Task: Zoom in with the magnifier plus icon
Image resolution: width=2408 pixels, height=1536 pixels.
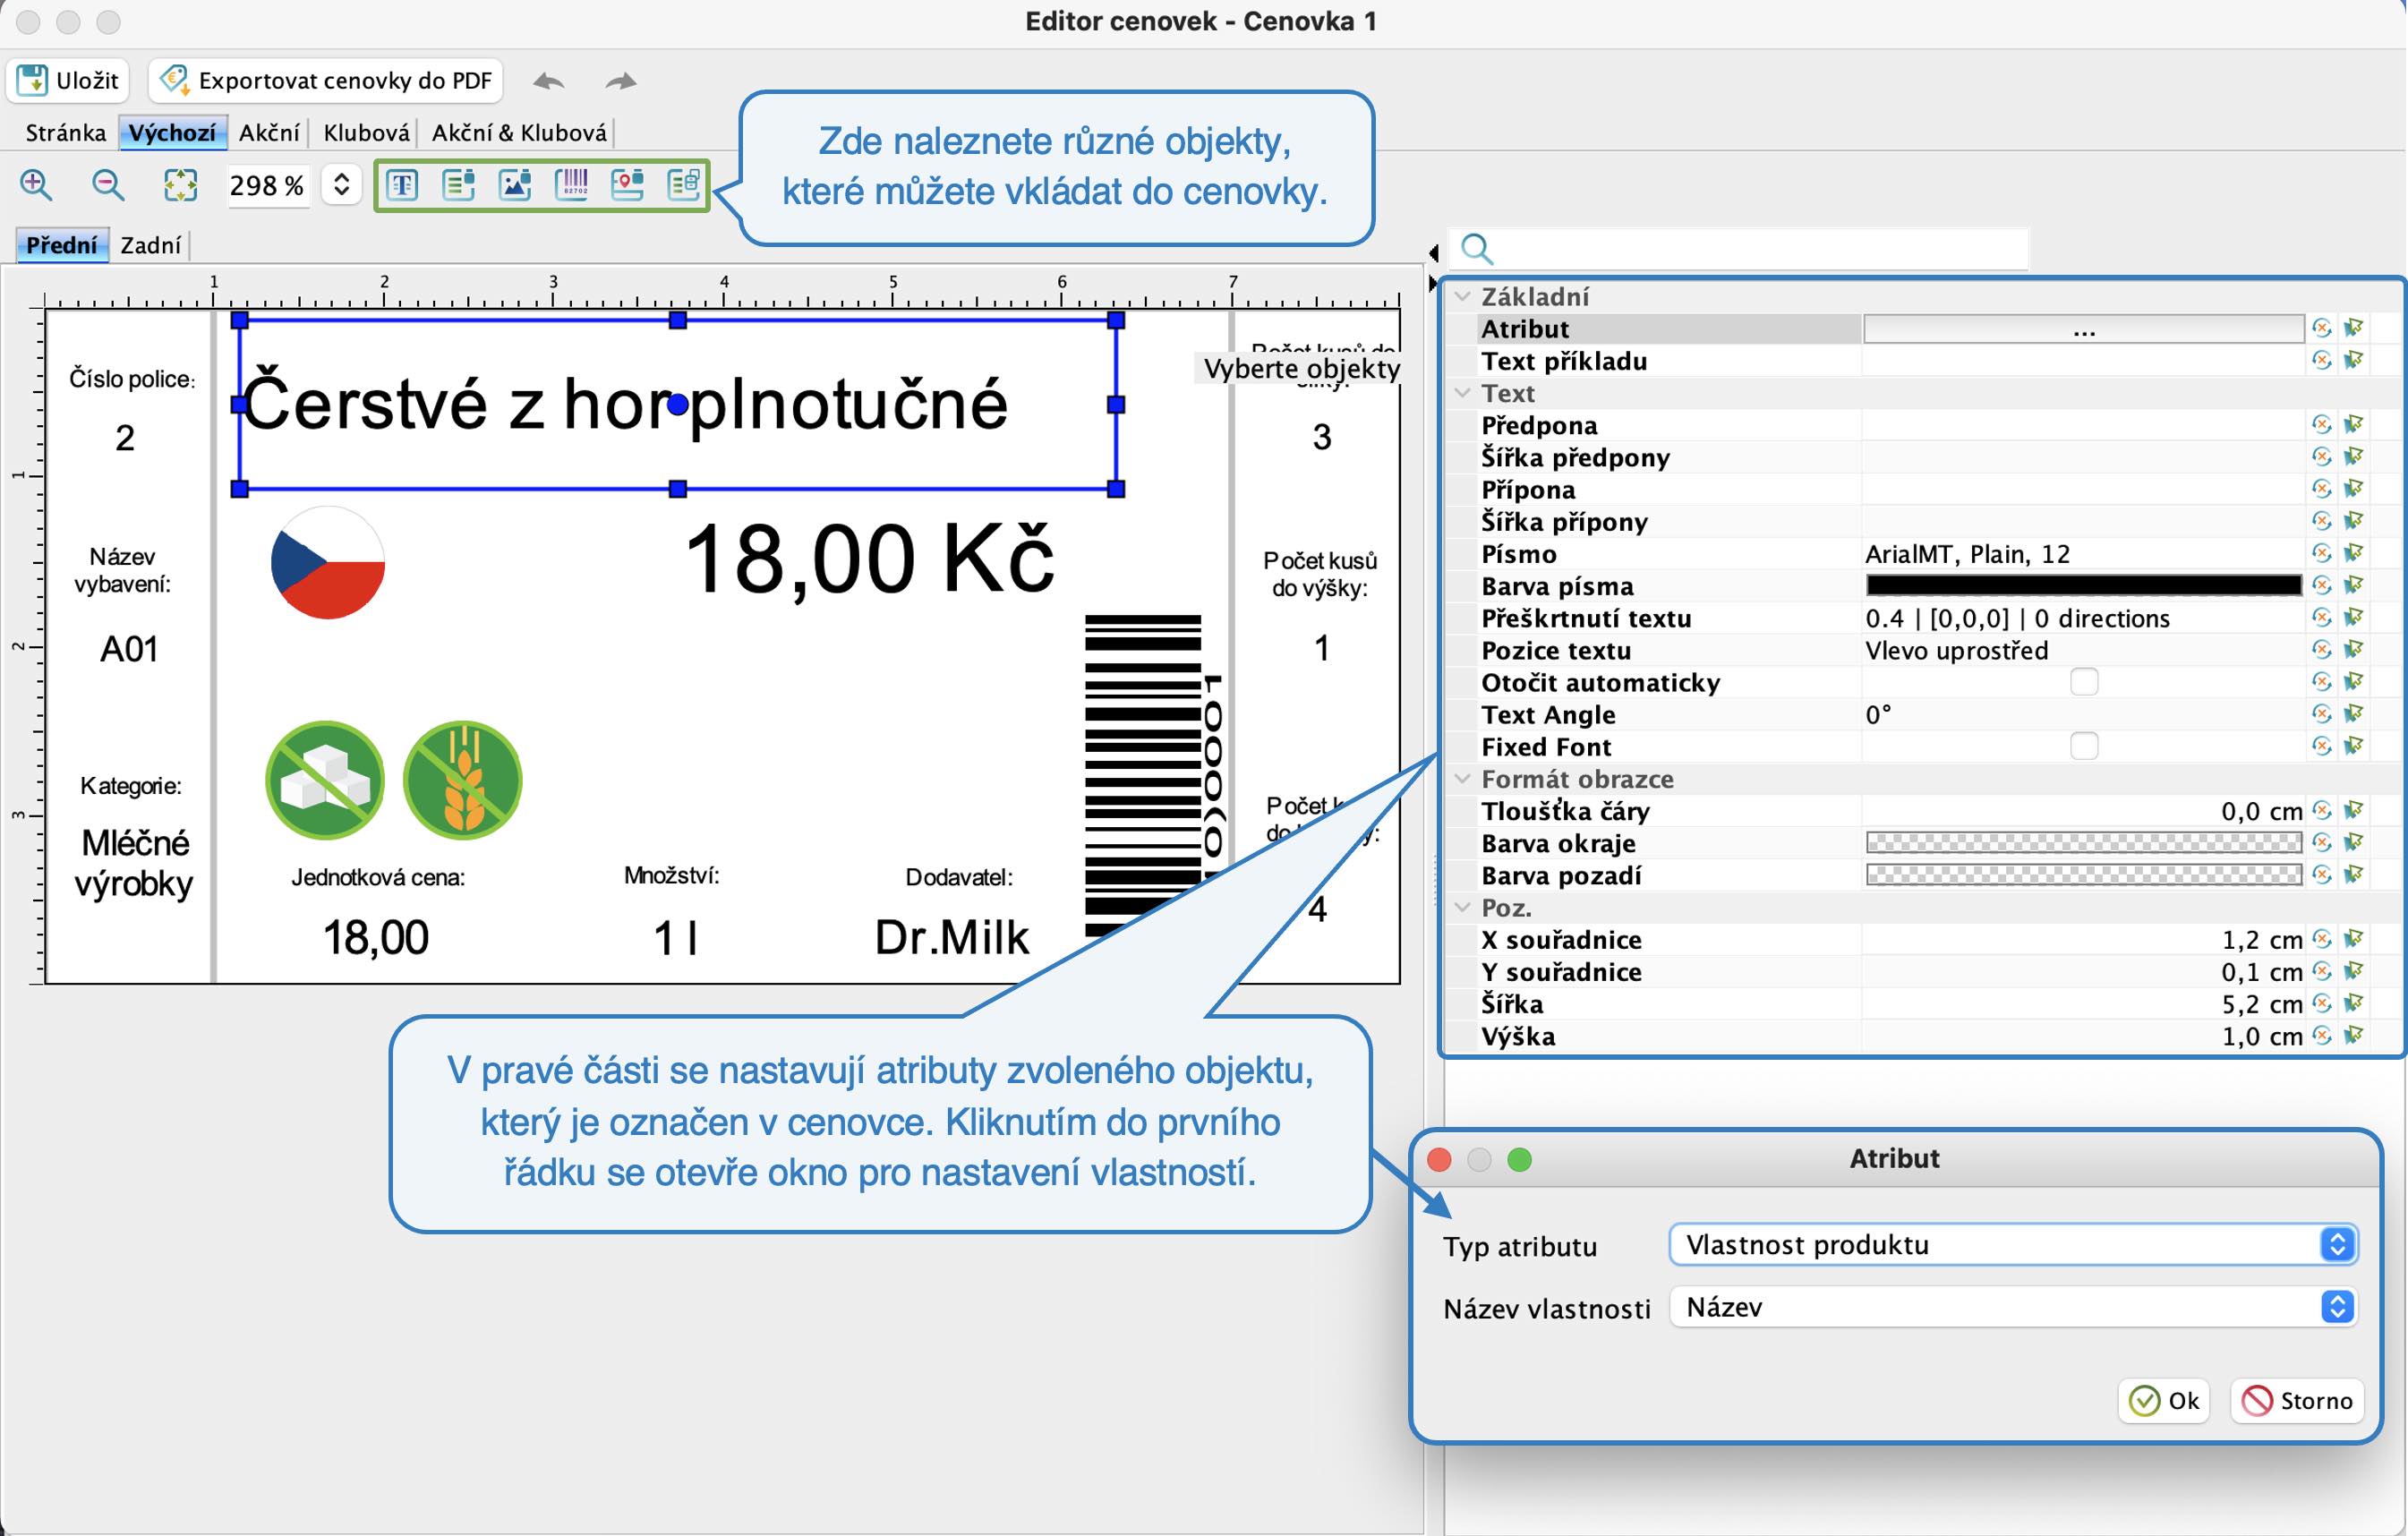Action: click(x=36, y=185)
